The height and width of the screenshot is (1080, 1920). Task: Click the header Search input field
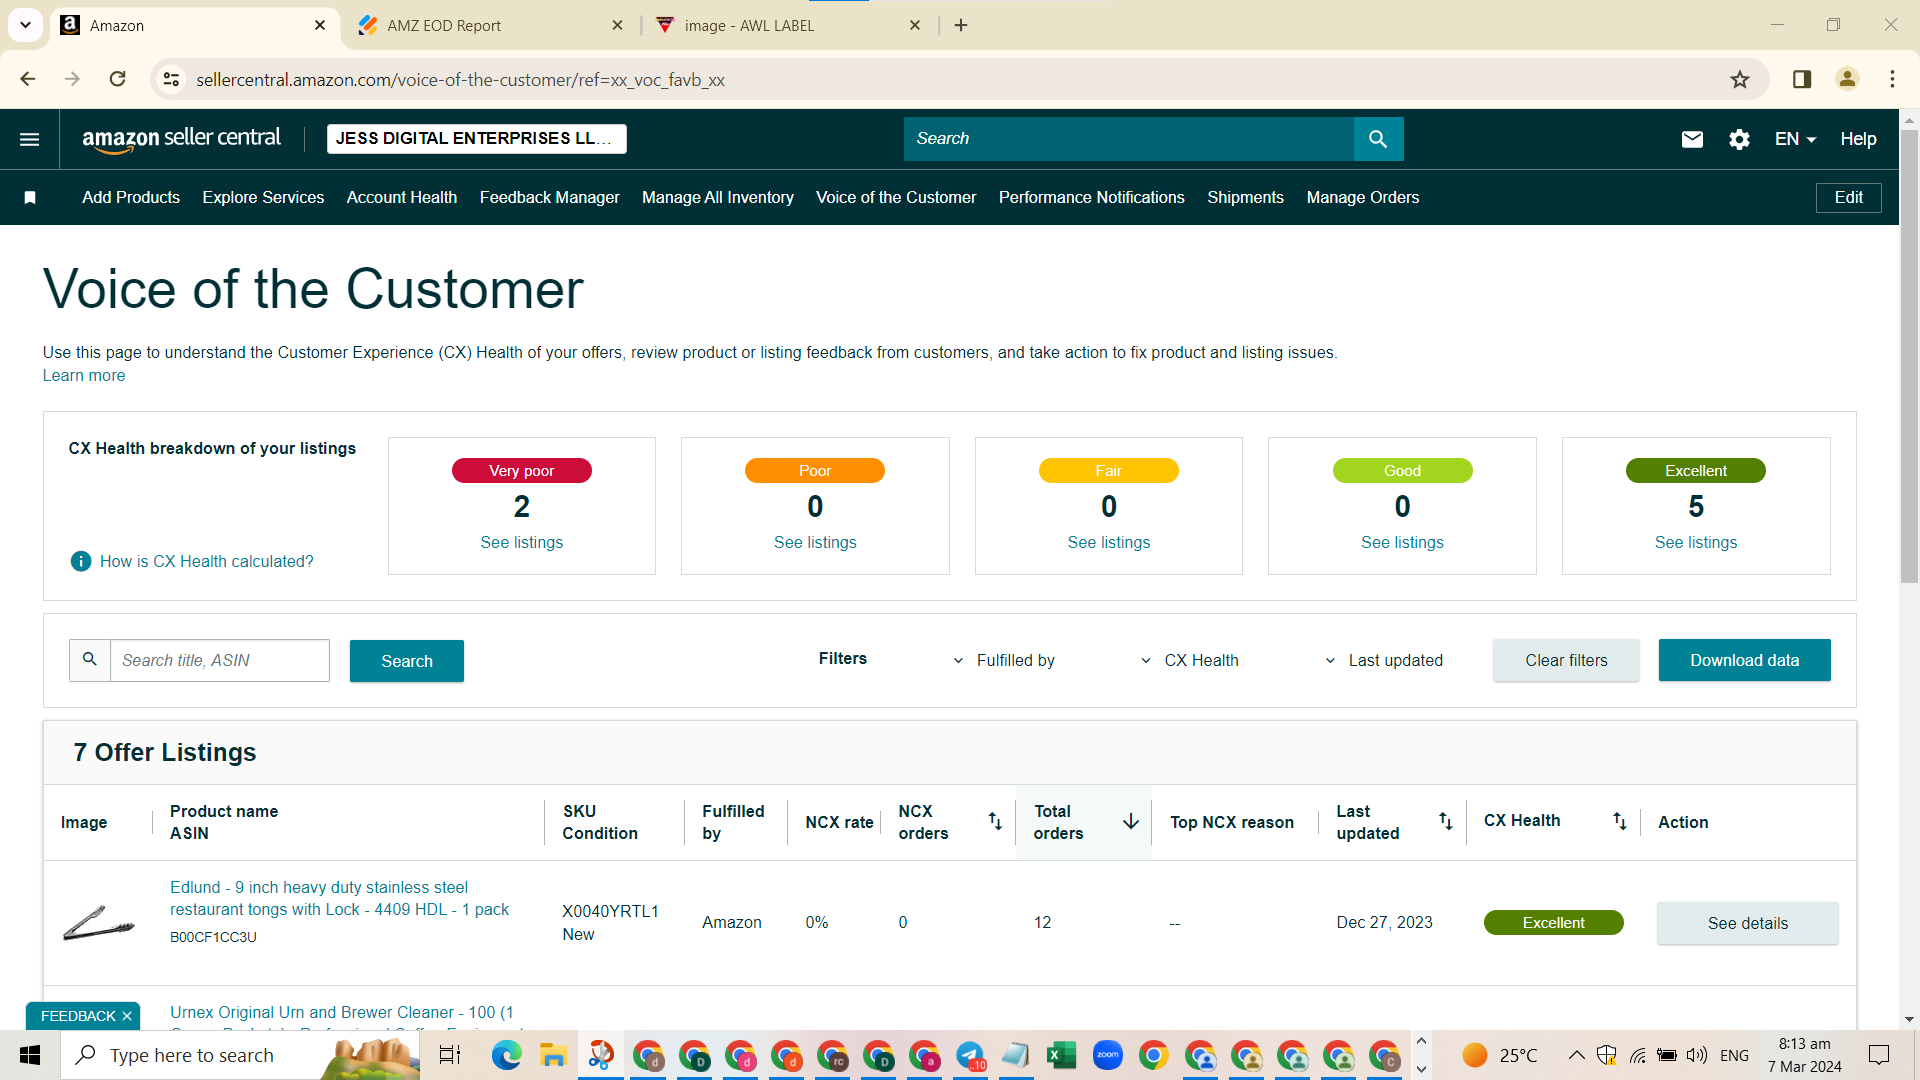(1128, 139)
